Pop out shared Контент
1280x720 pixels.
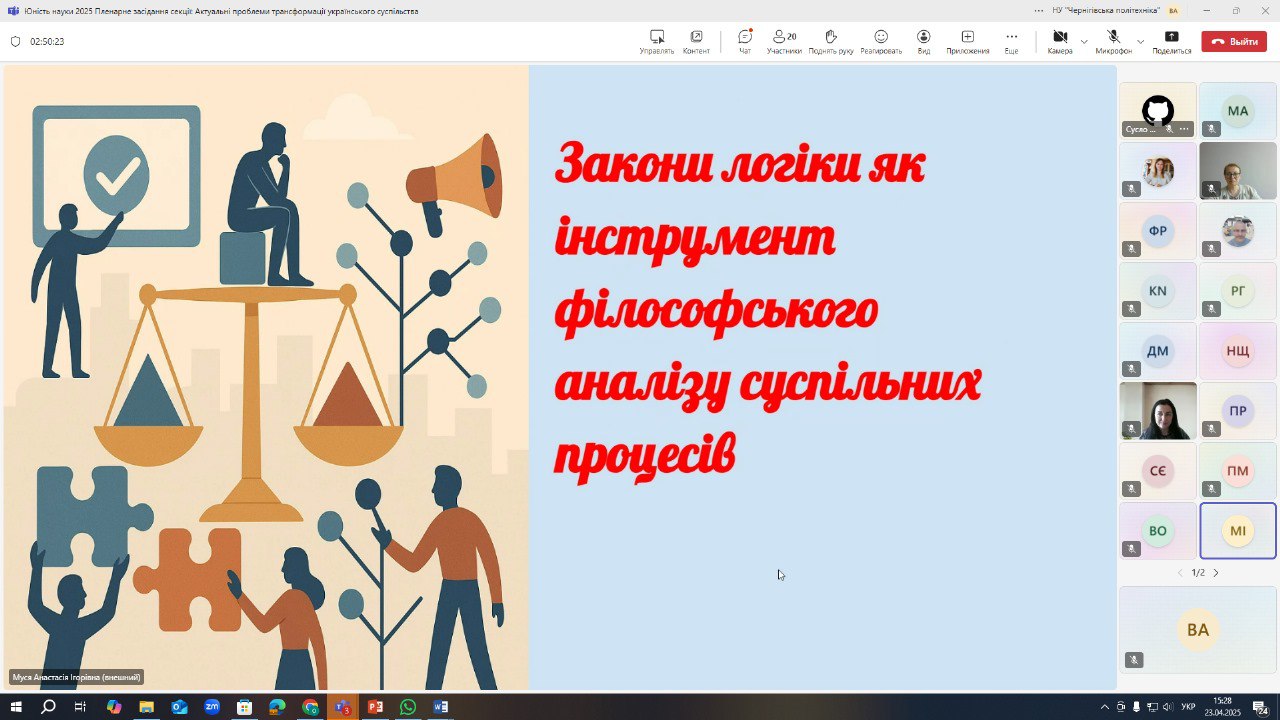pyautogui.click(x=696, y=41)
